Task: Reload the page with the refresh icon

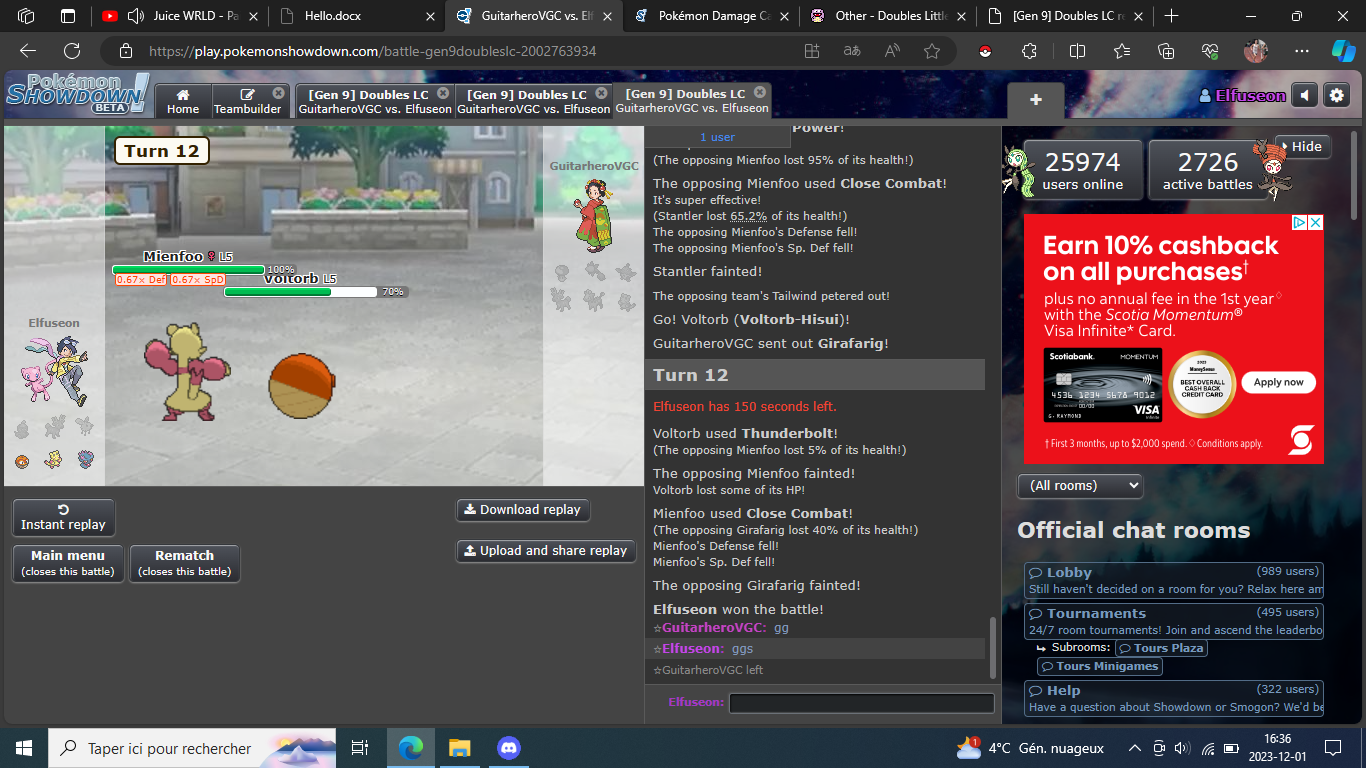Action: pyautogui.click(x=72, y=51)
